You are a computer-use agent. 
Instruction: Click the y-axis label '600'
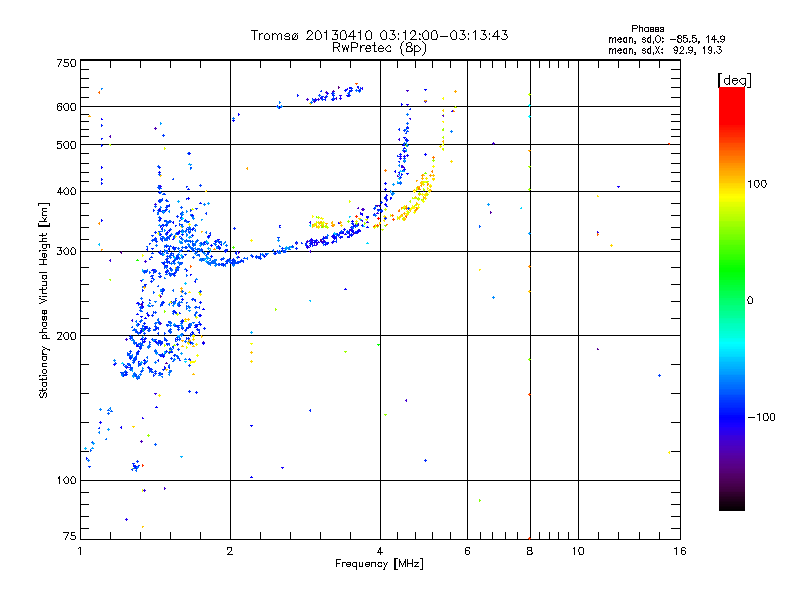point(66,107)
